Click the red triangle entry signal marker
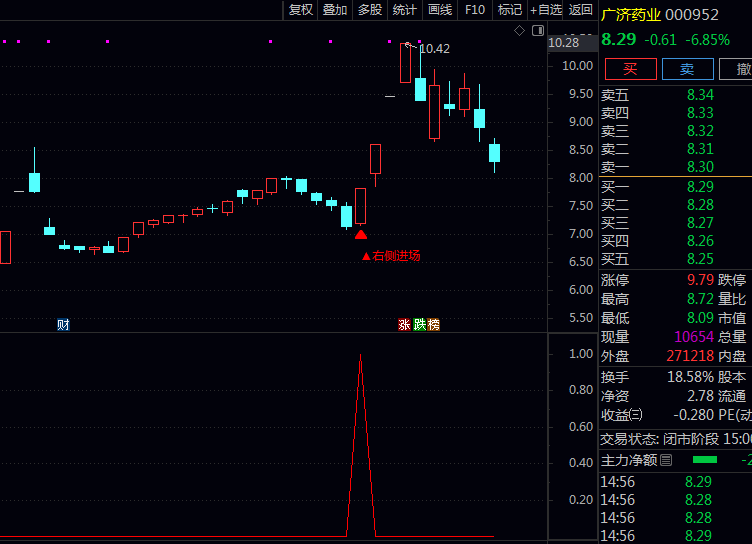This screenshot has height=544, width=752. (361, 235)
